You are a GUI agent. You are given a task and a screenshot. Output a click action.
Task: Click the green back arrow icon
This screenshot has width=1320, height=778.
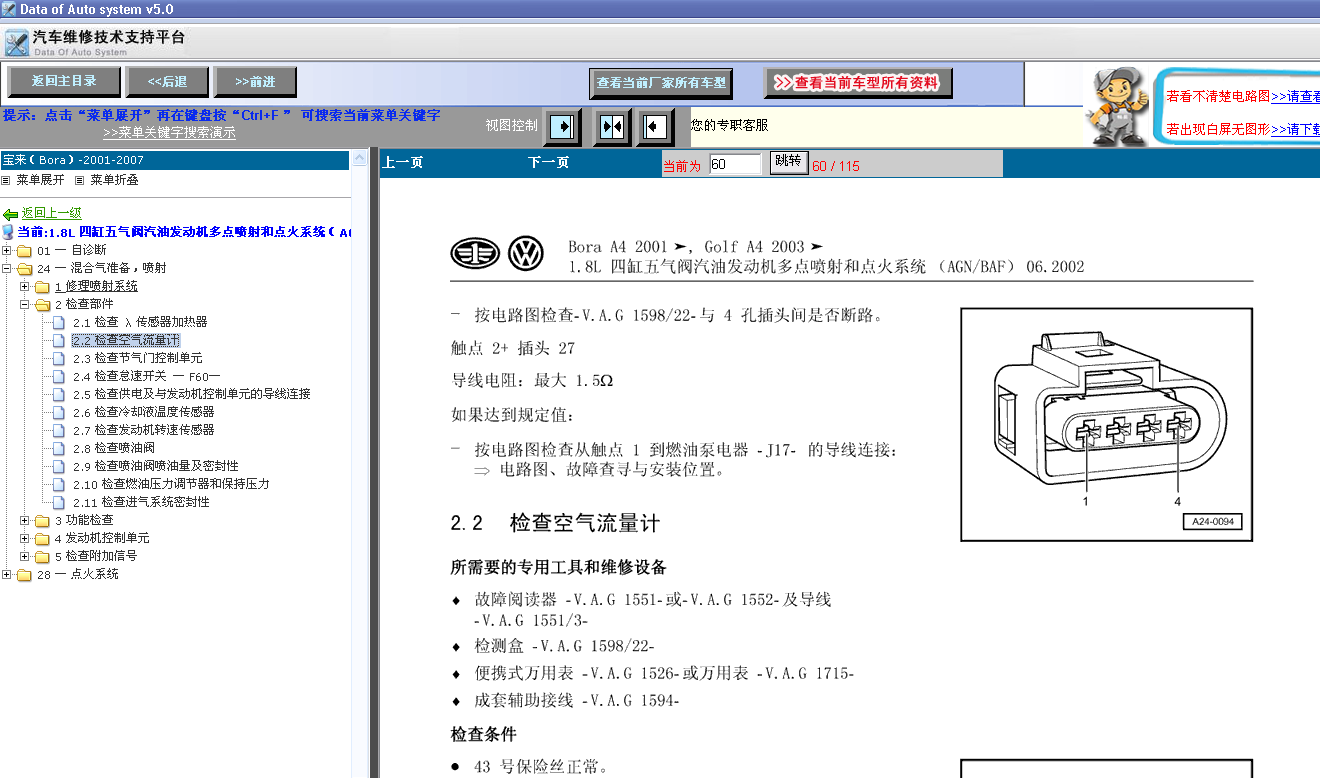(10, 214)
